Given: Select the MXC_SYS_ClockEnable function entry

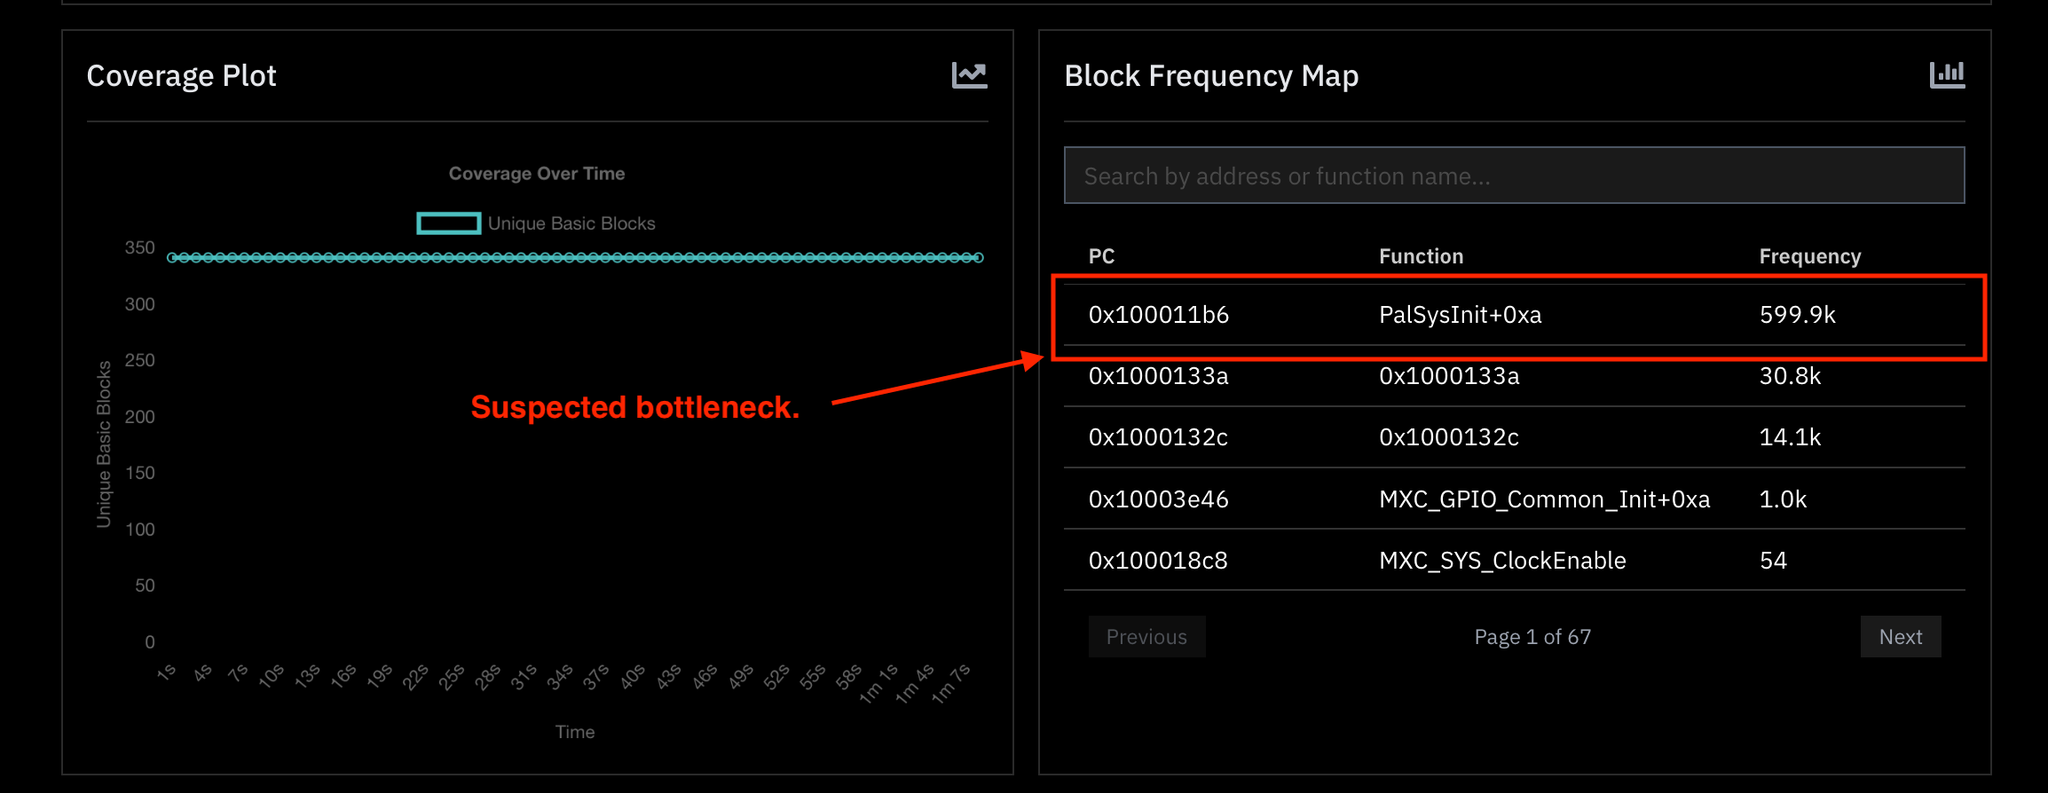Looking at the screenshot, I should coord(1501,560).
